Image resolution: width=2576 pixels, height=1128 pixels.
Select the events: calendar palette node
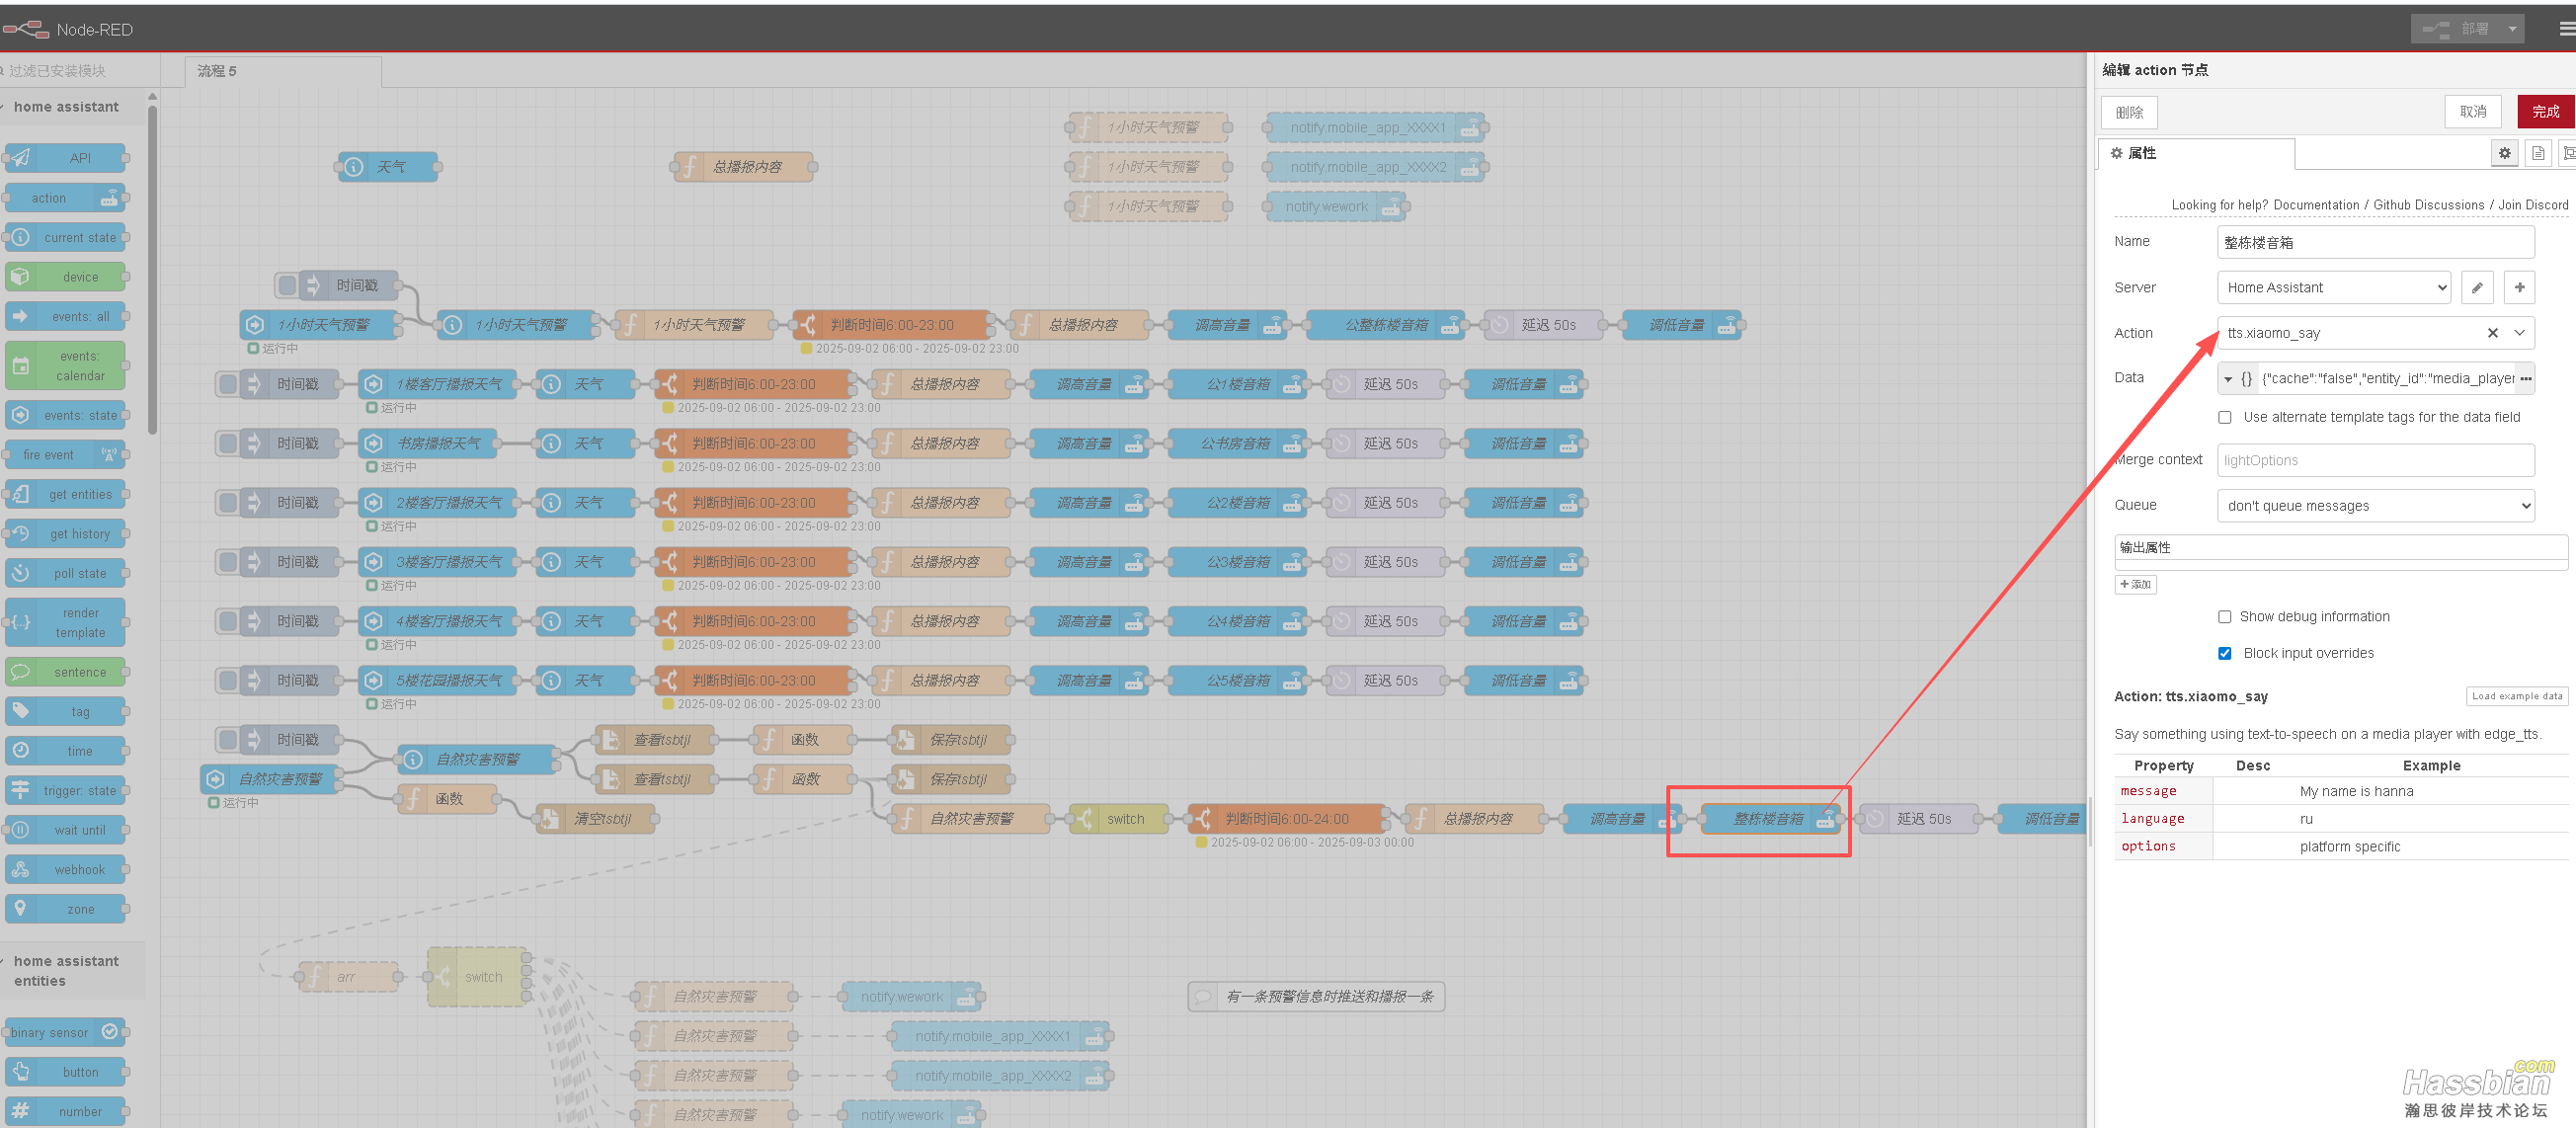66,366
